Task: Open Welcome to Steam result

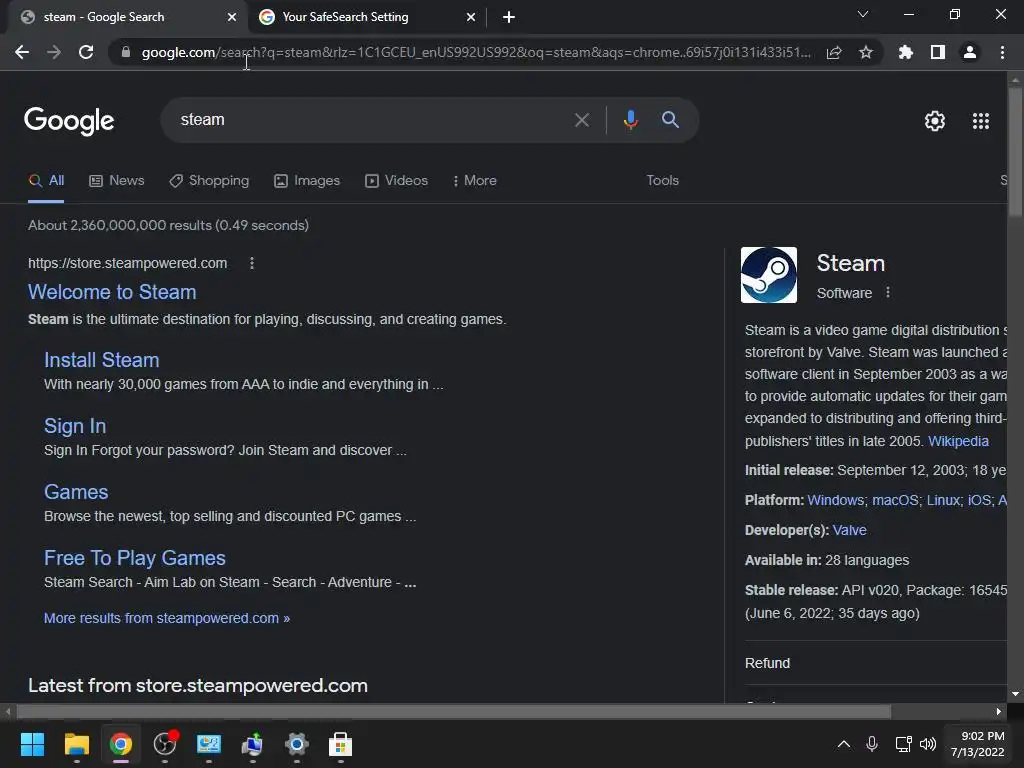Action: [112, 292]
